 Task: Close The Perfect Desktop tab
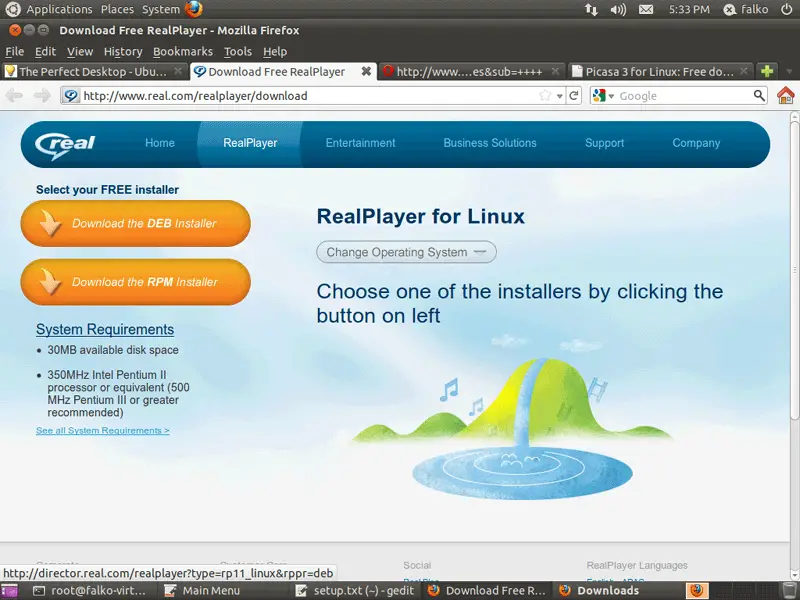(178, 71)
